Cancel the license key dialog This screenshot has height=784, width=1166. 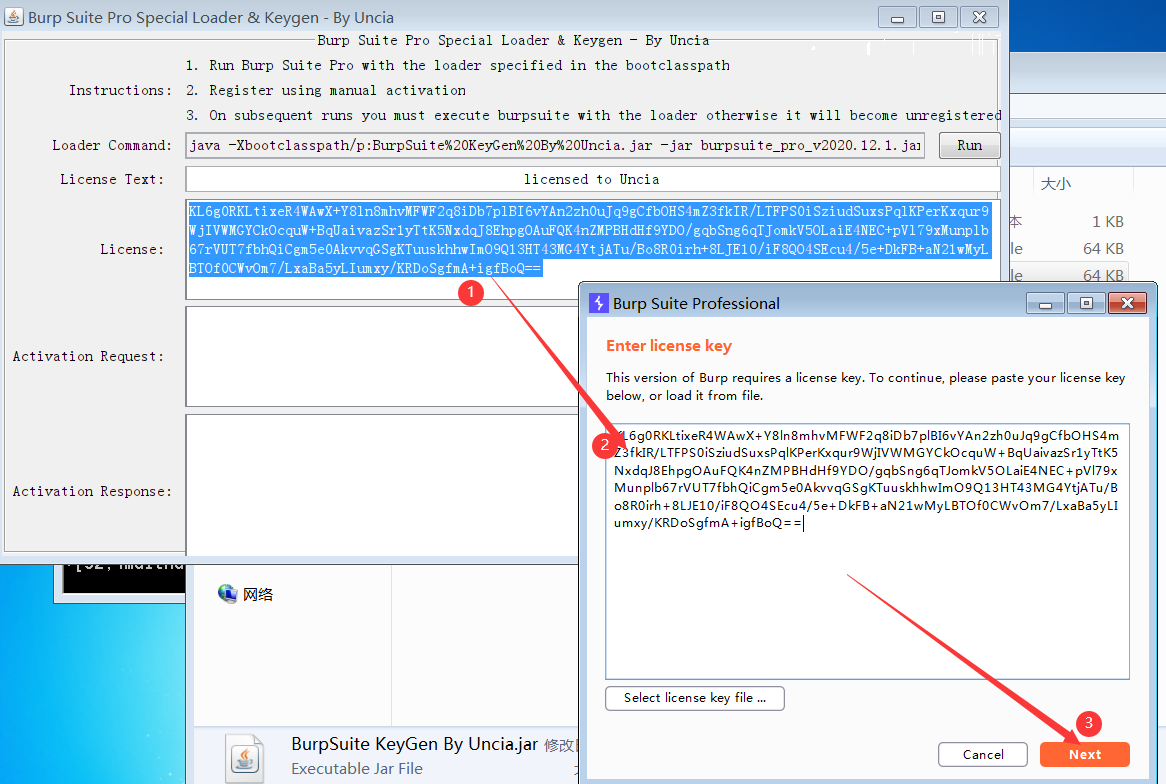tap(982, 754)
